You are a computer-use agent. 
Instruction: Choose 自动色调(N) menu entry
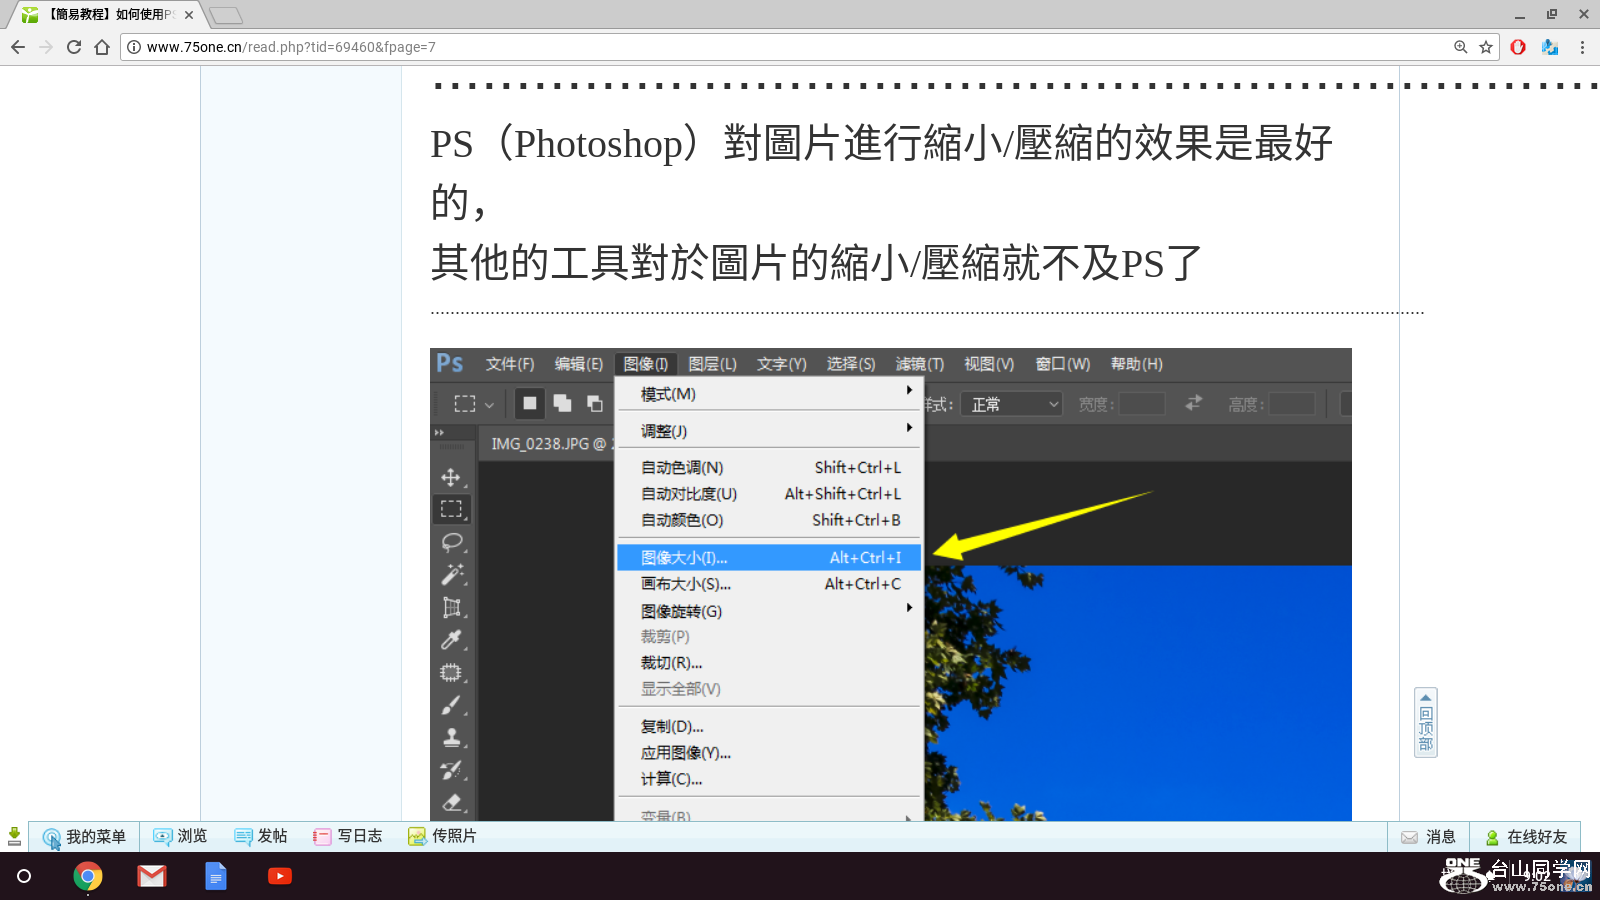[768, 467]
